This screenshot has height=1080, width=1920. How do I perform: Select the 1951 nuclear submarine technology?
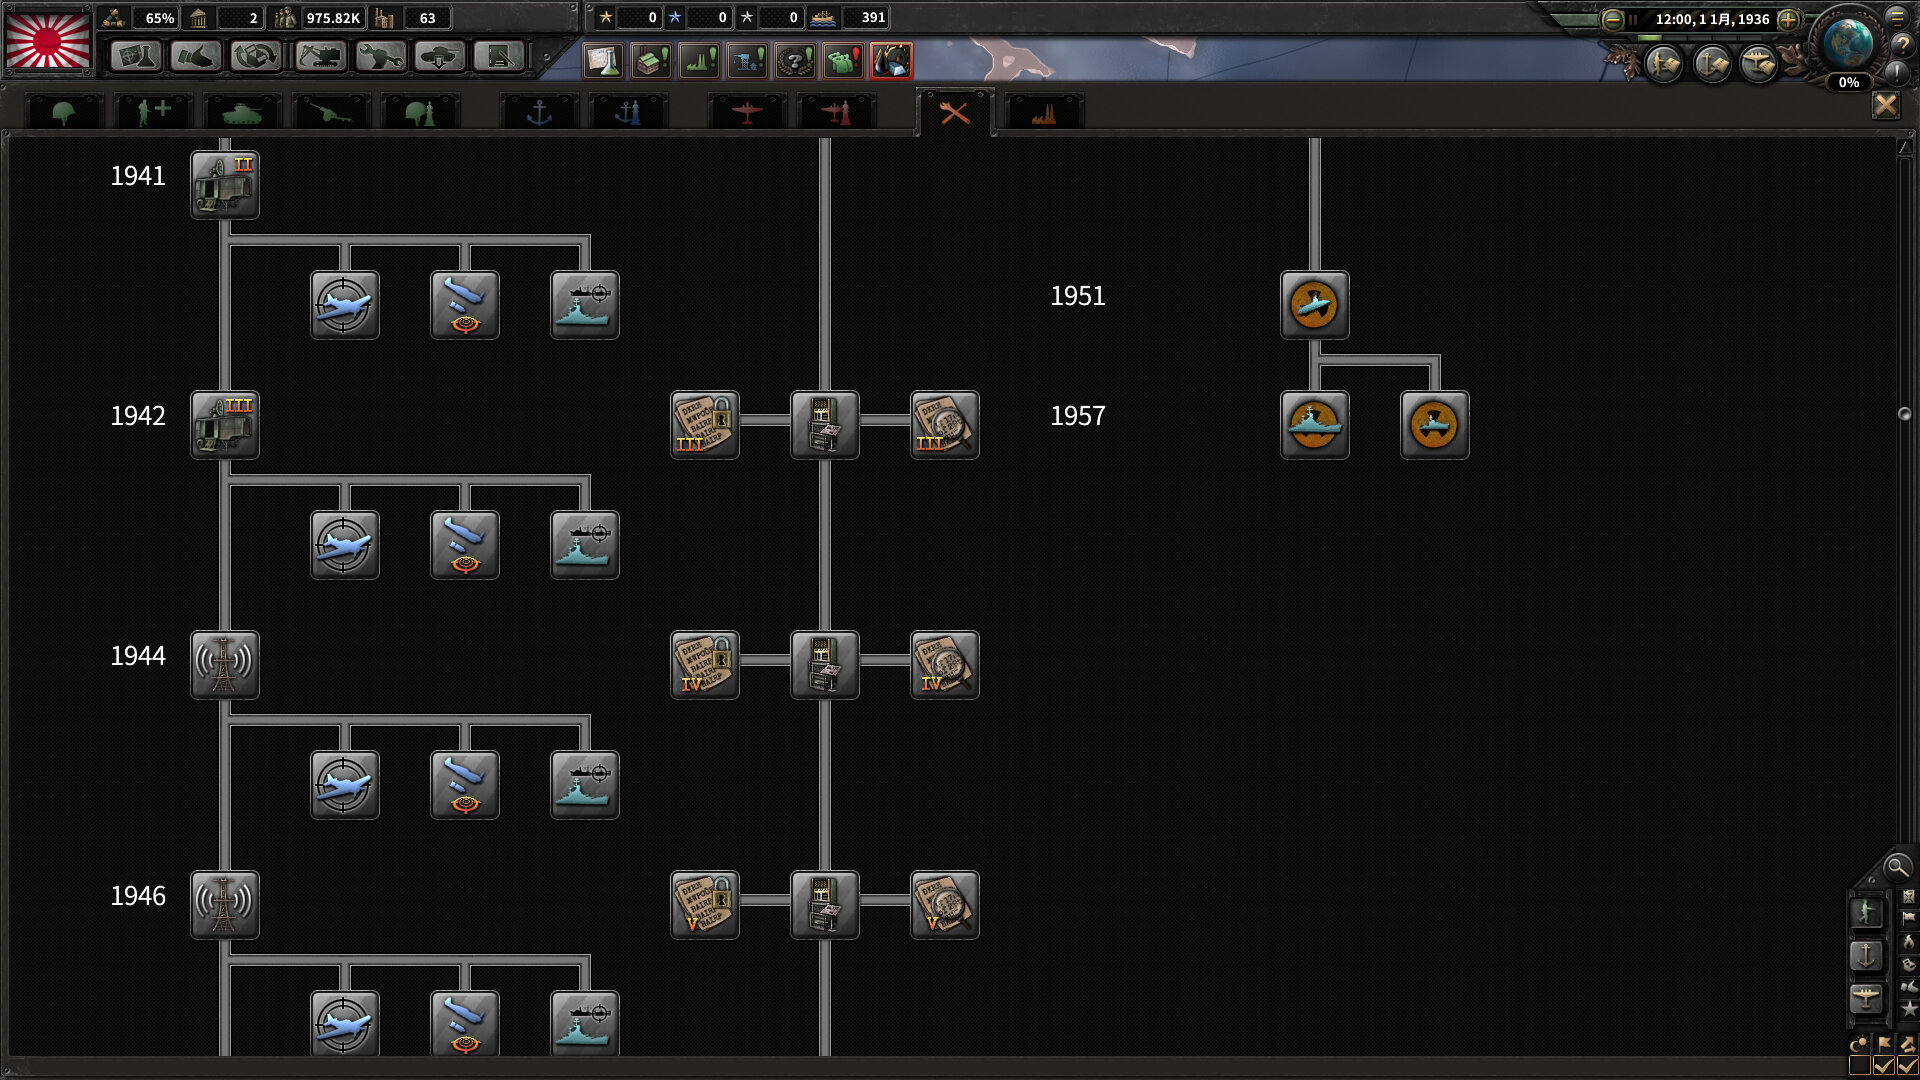coord(1314,305)
